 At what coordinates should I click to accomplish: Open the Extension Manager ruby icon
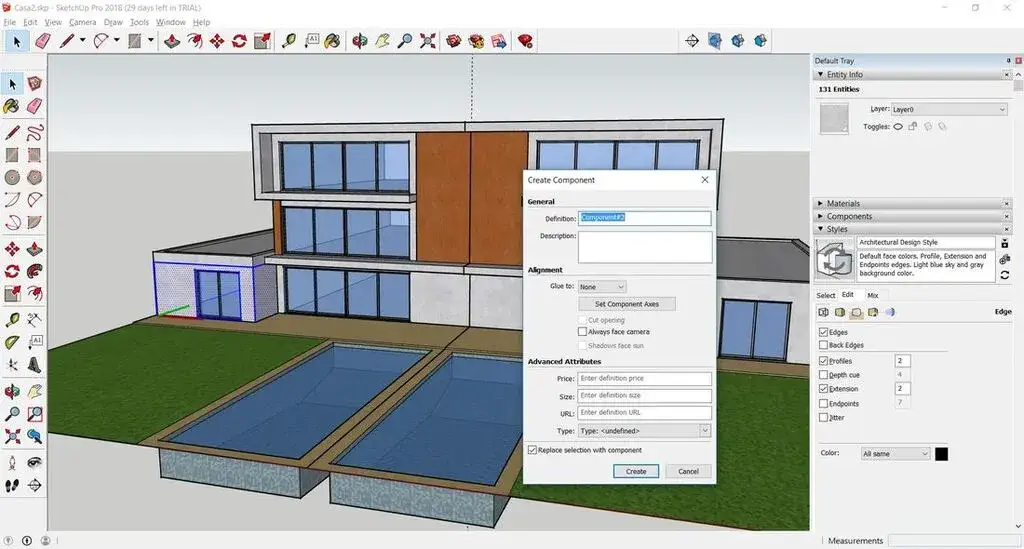[525, 41]
